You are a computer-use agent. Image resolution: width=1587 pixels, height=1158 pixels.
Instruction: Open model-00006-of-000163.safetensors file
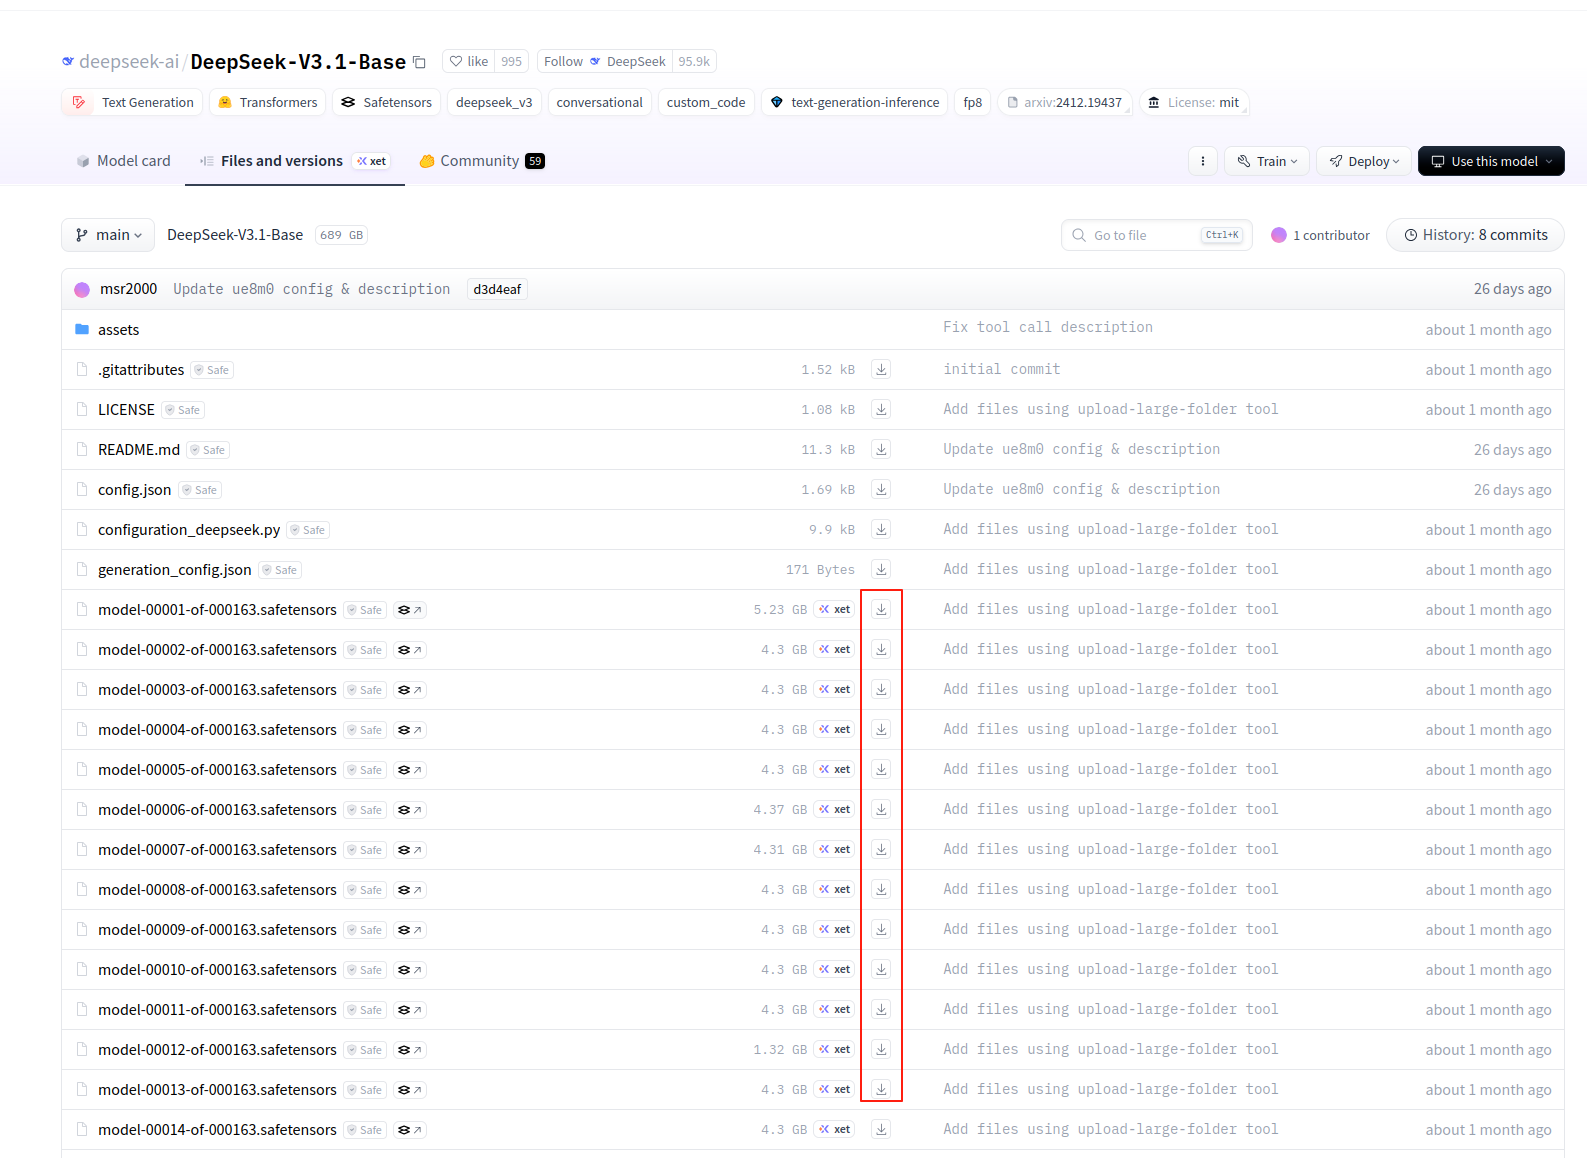click(x=217, y=810)
